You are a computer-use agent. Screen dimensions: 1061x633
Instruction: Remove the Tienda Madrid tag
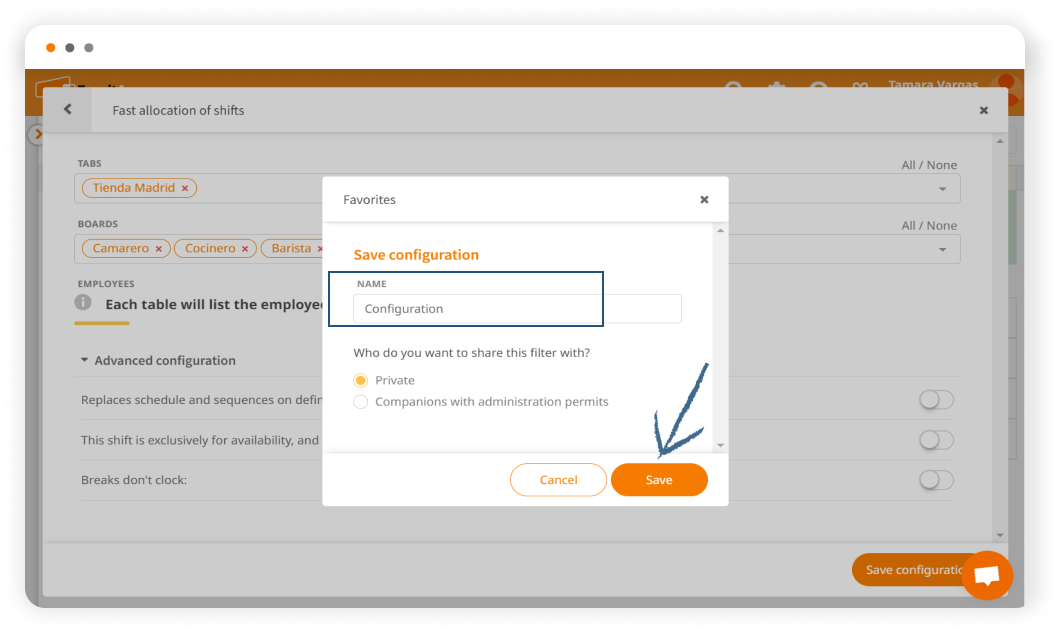tap(185, 188)
